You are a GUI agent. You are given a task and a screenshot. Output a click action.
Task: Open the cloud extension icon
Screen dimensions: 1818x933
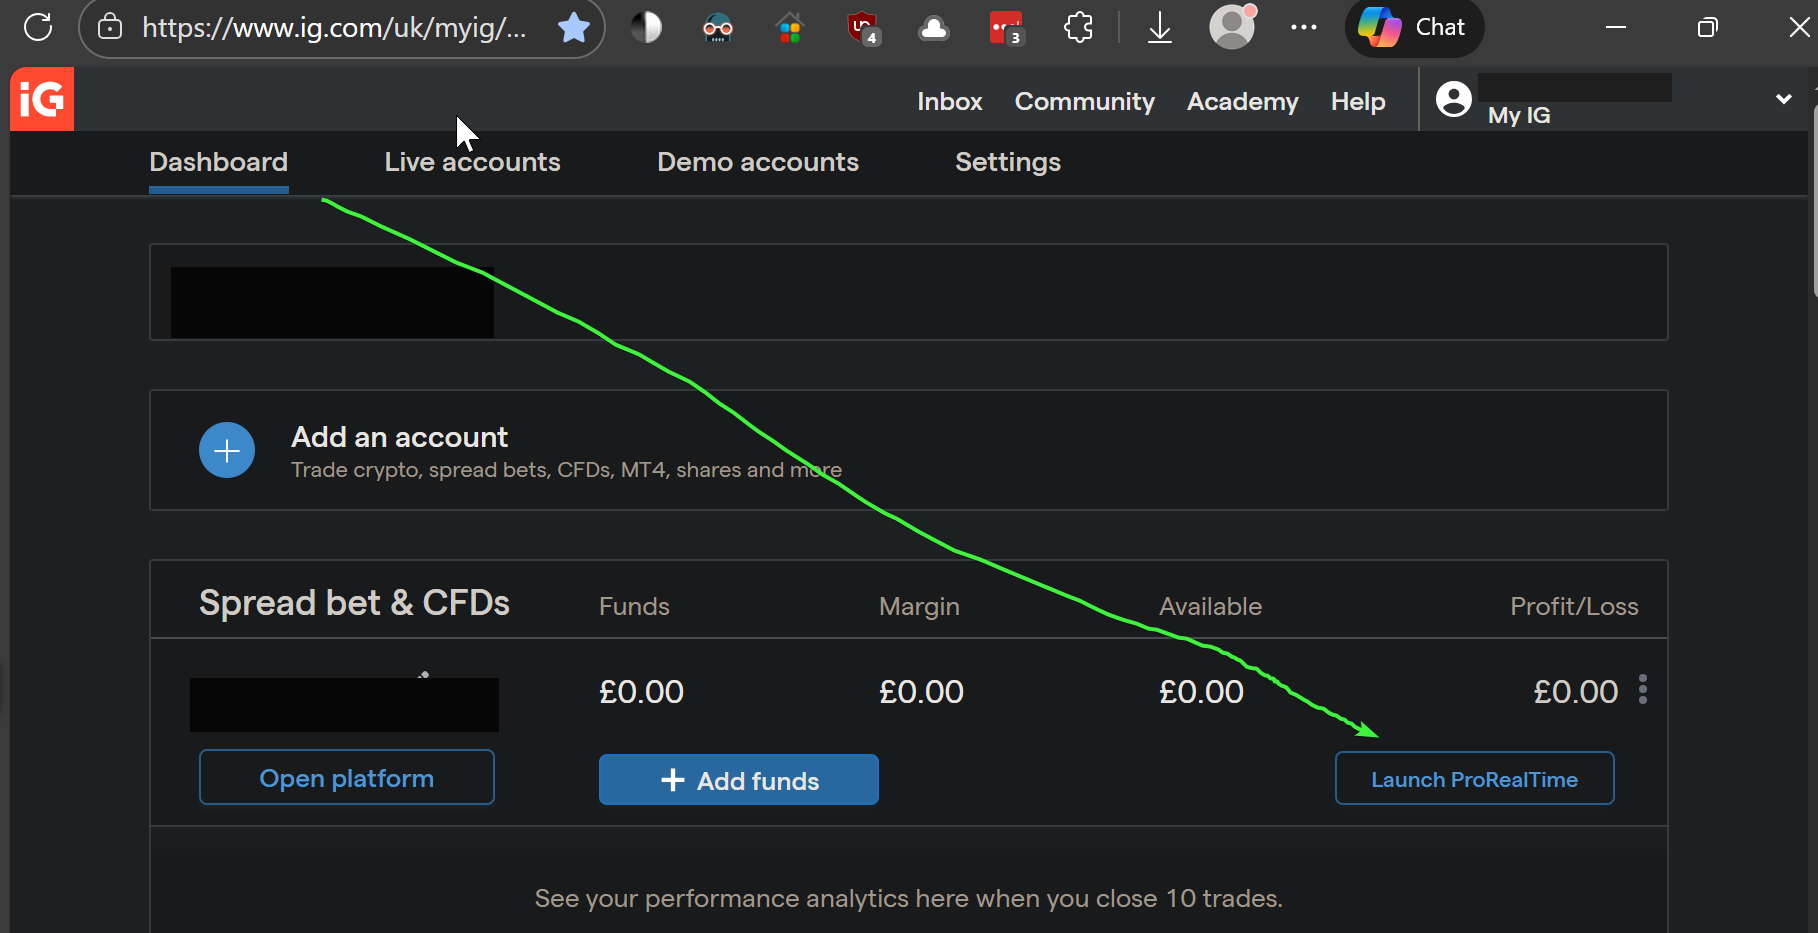[x=934, y=27]
